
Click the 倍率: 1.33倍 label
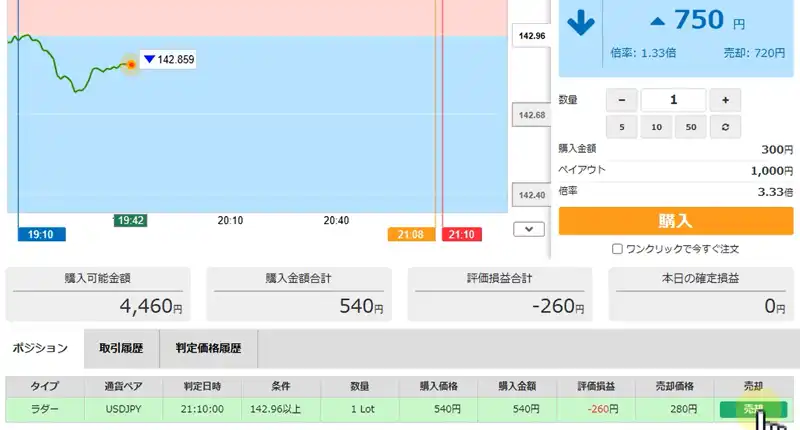(x=643, y=53)
